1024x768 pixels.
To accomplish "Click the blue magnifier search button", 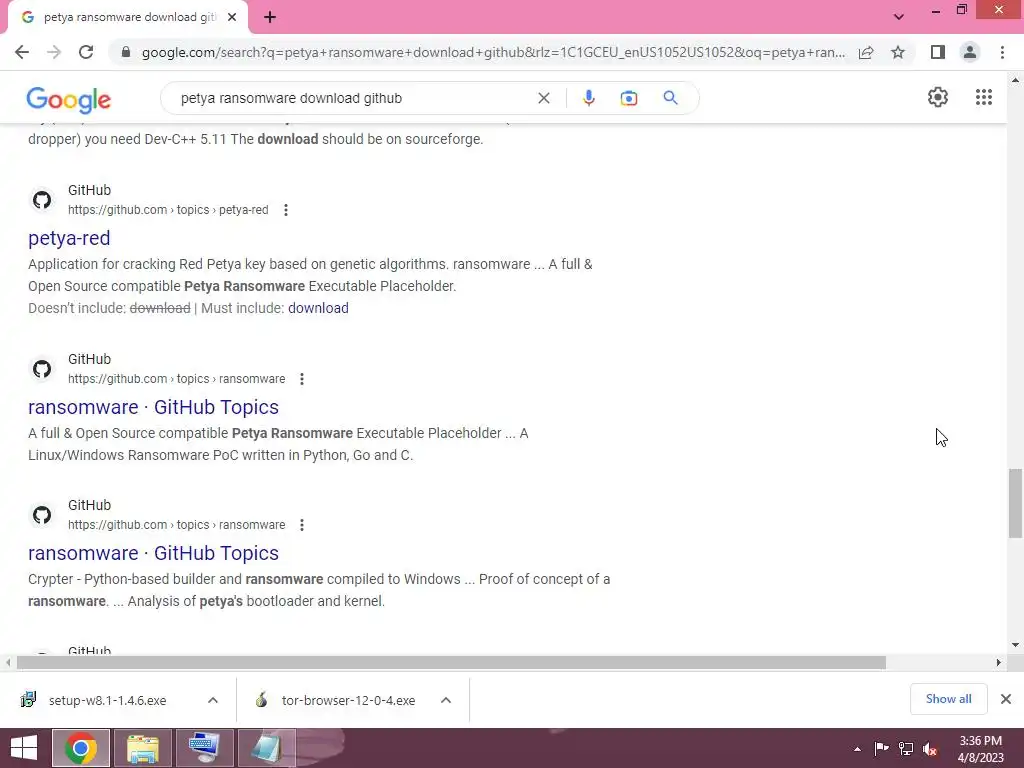I will [x=670, y=98].
